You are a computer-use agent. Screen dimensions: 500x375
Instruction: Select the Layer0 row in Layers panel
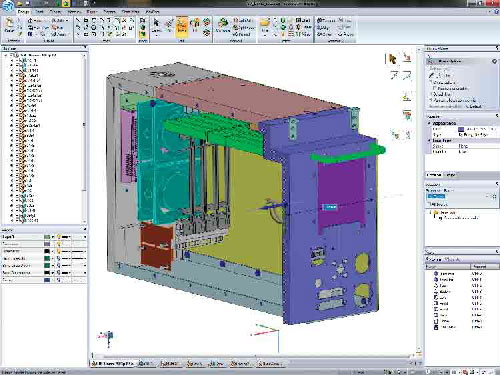44,237
